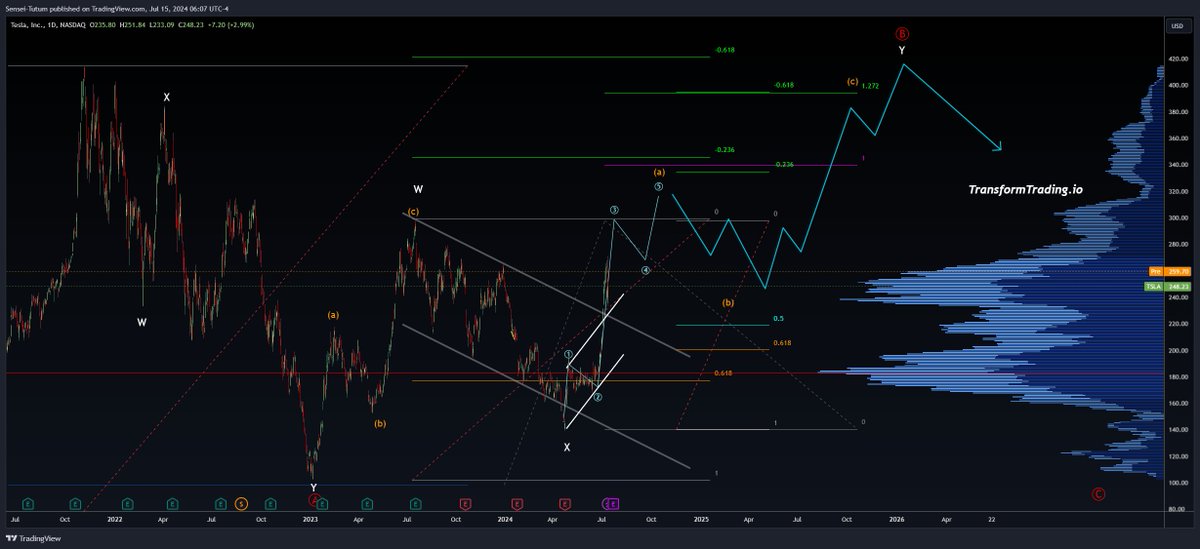Select the July 2023 earnings marker
The height and width of the screenshot is (549, 1200).
click(x=418, y=503)
